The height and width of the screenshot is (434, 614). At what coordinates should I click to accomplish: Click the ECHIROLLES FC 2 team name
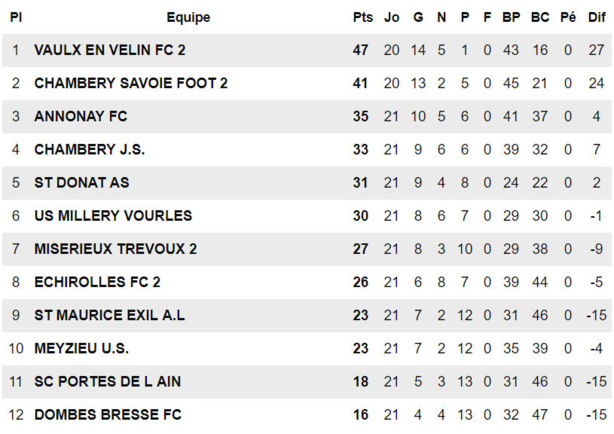coord(97,282)
